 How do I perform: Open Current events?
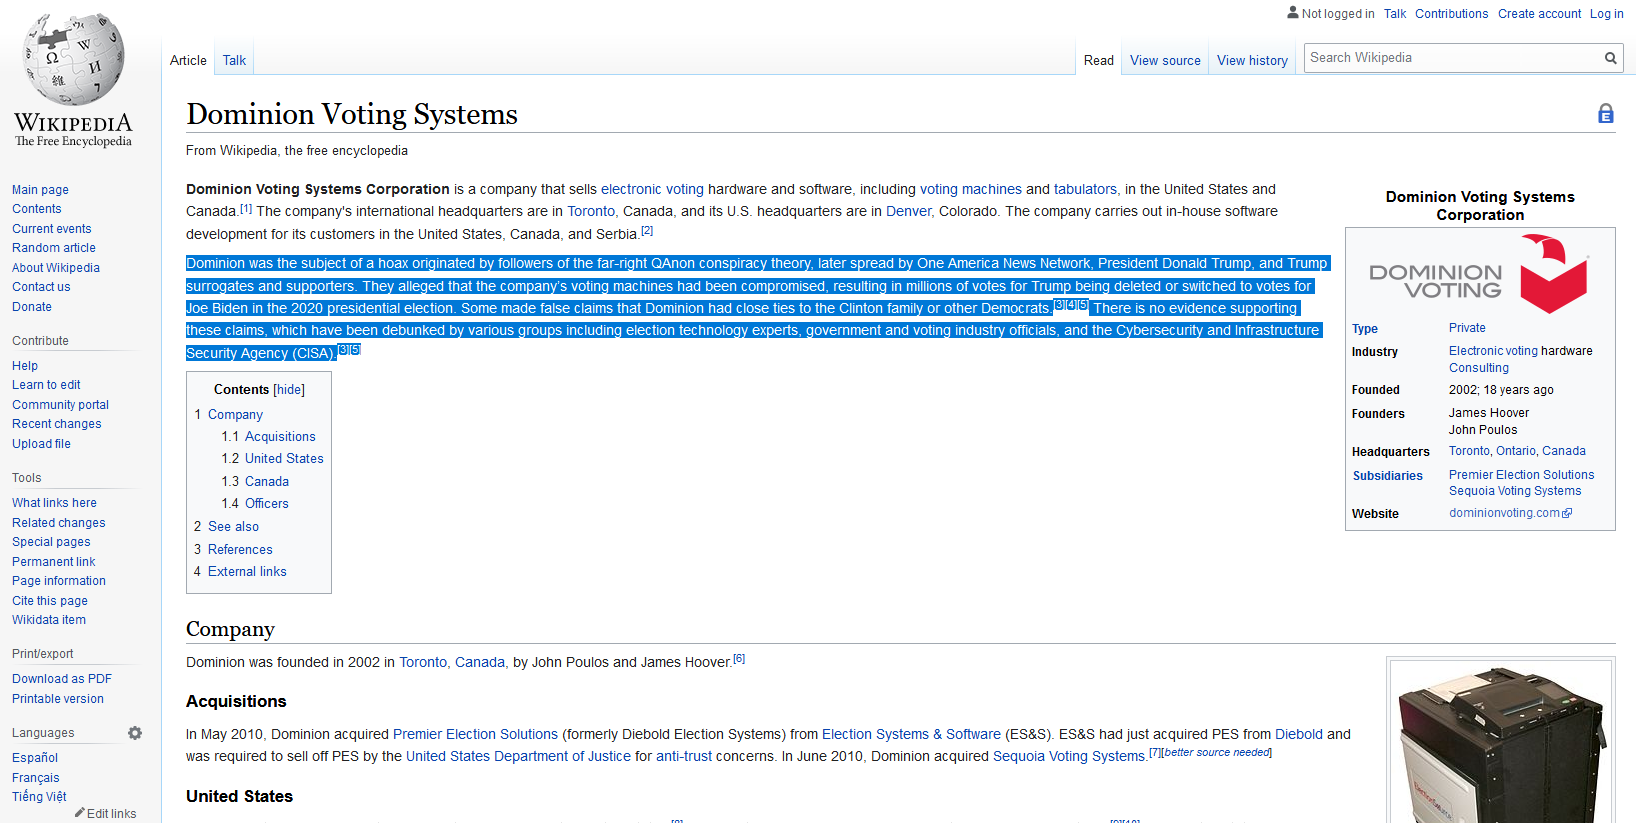pos(51,229)
